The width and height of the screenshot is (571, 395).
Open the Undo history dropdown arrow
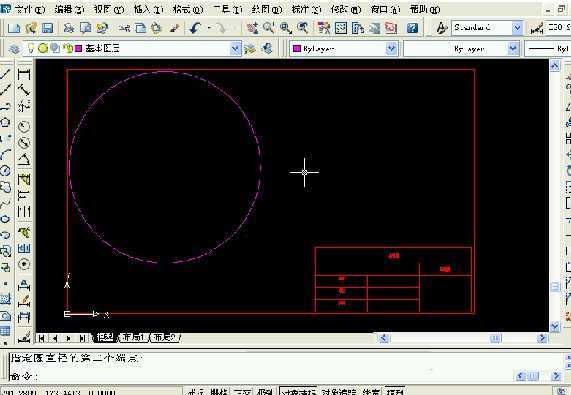point(209,28)
